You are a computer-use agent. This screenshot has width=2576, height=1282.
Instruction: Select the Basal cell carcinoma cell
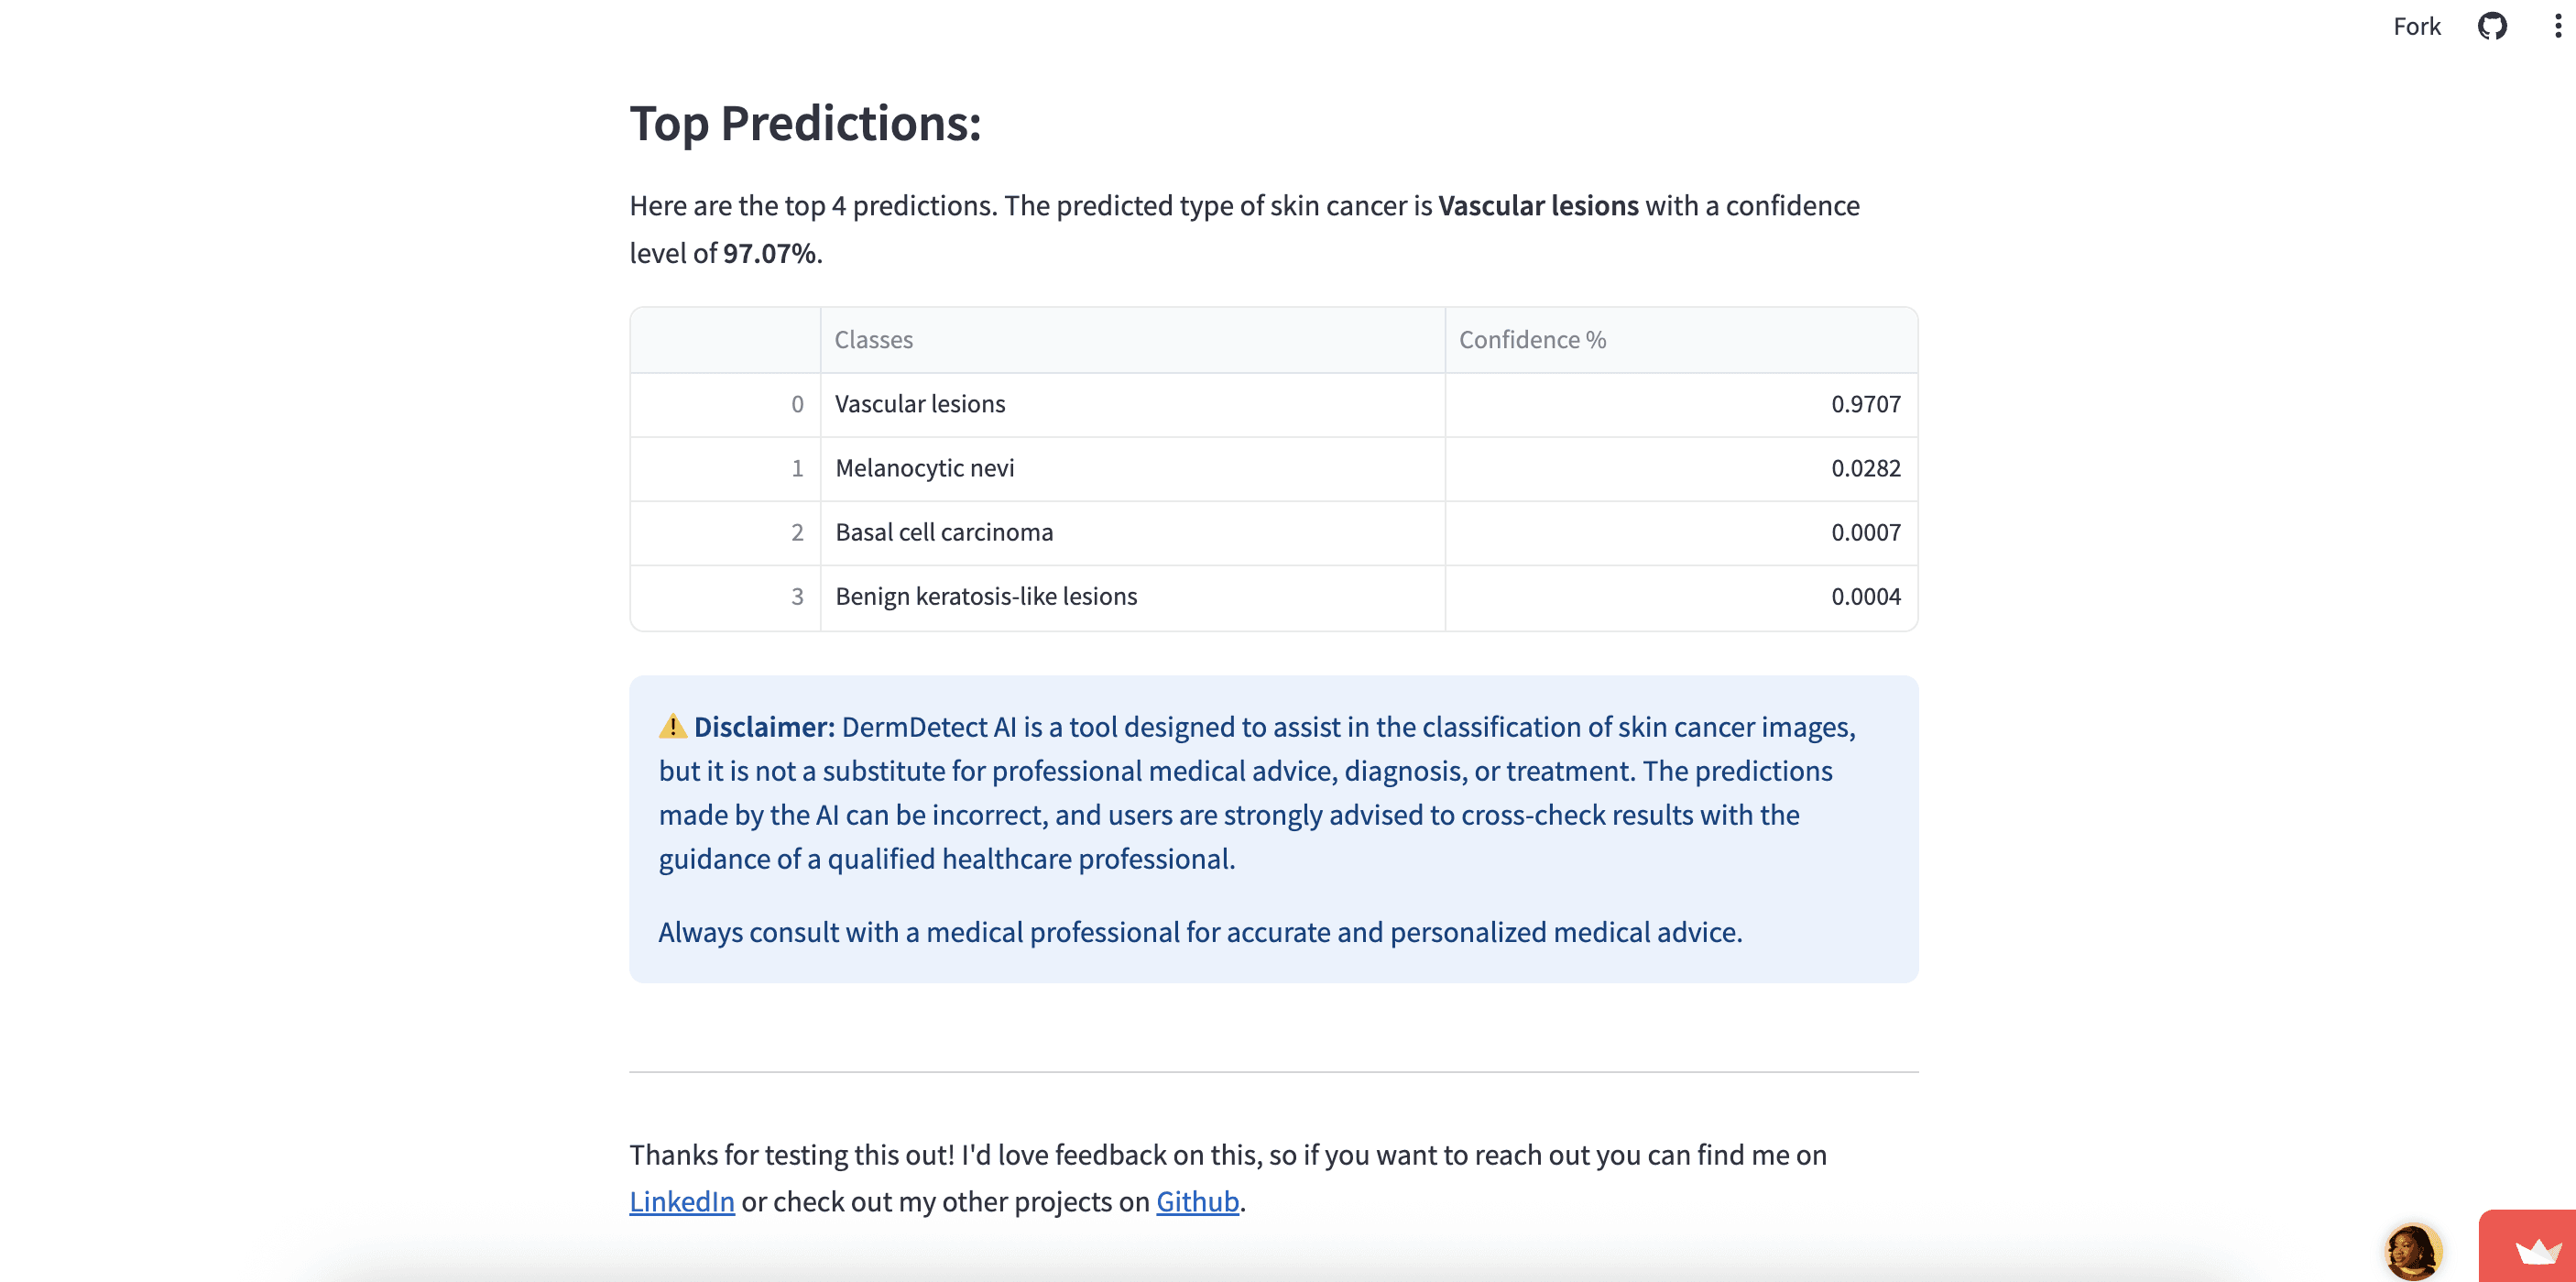(1132, 532)
